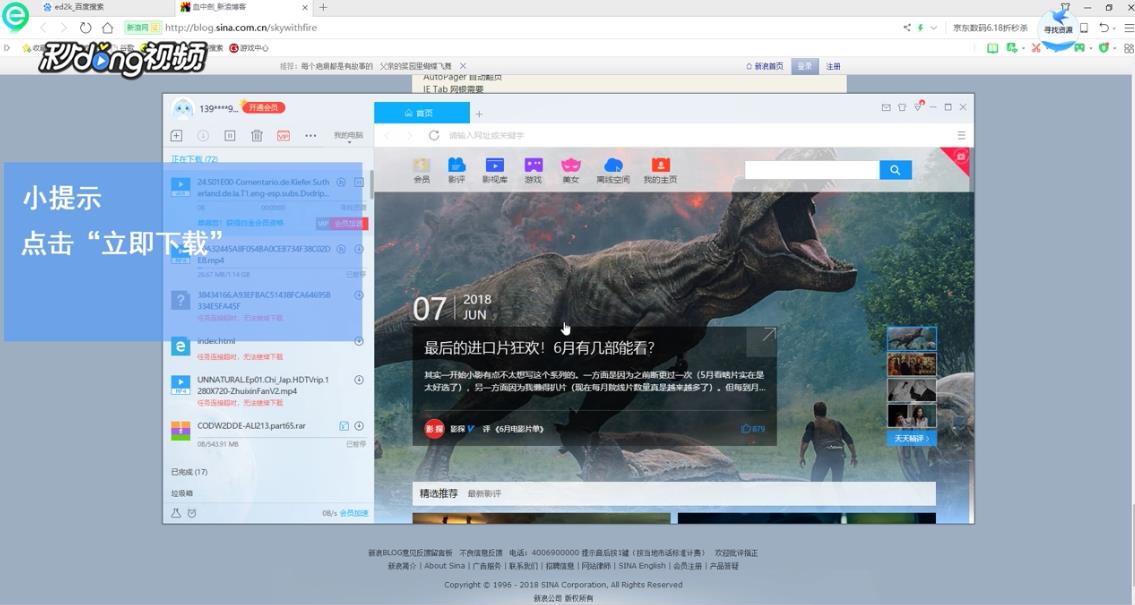The image size is (1135, 605).
Task: Select the index.html download row
Action: point(268,348)
